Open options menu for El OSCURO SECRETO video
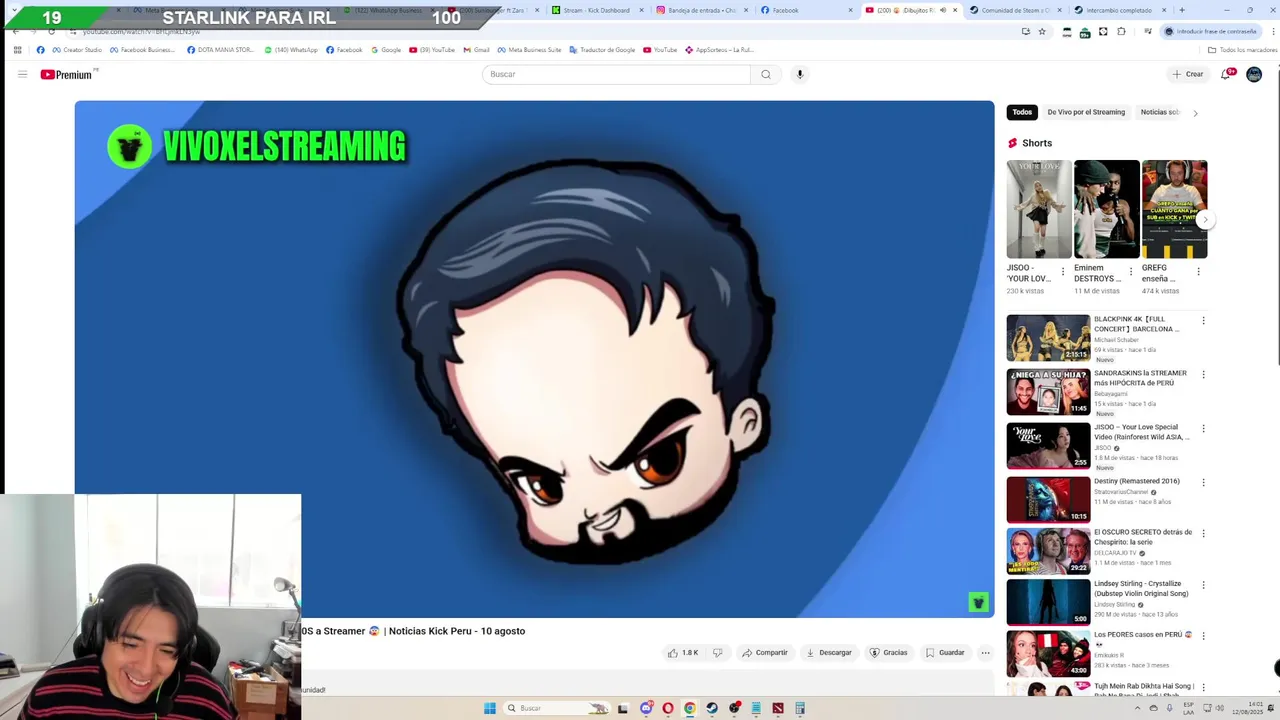This screenshot has height=720, width=1280. (1203, 534)
